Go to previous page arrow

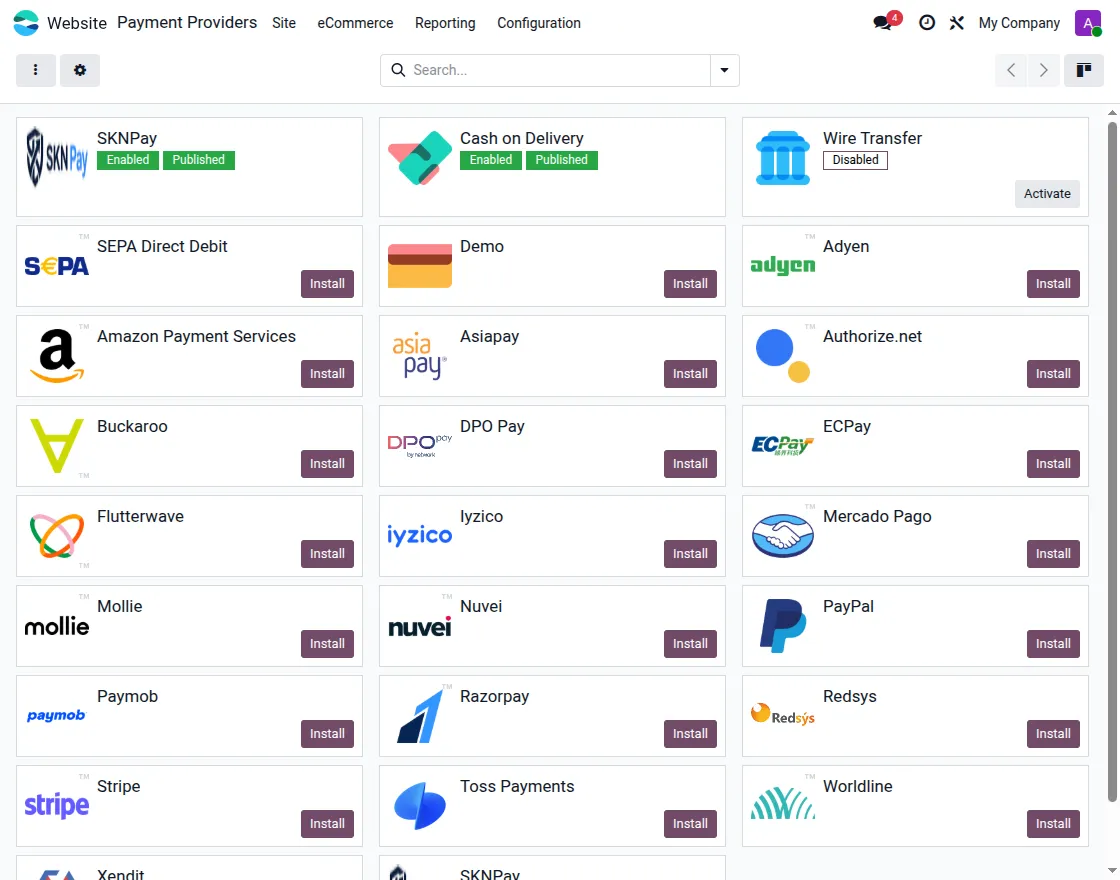pos(1011,70)
